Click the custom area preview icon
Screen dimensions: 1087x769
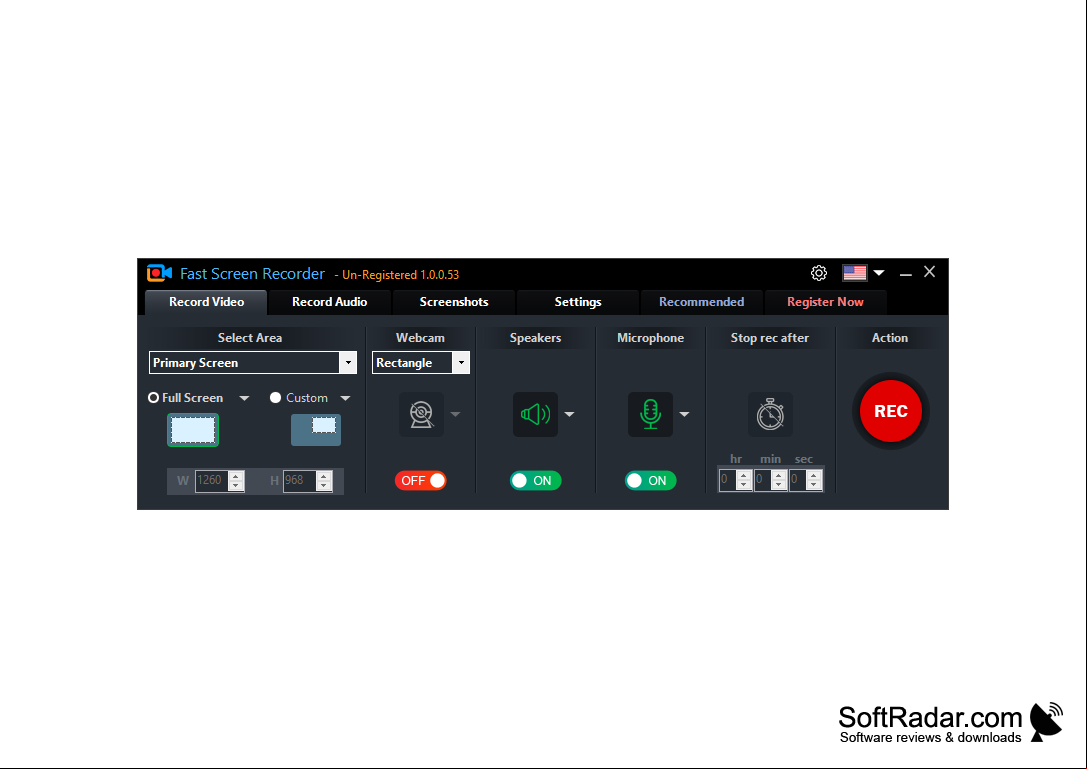(315, 430)
